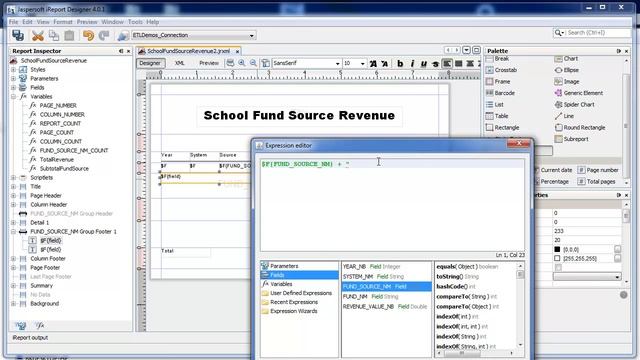Viewport: 640px width, 360px height.
Task: Expand the Fields node in Report Inspector
Action: (x=13, y=88)
